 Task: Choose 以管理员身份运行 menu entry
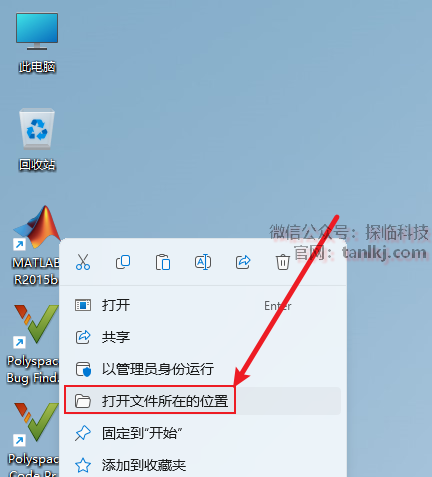tap(203, 369)
